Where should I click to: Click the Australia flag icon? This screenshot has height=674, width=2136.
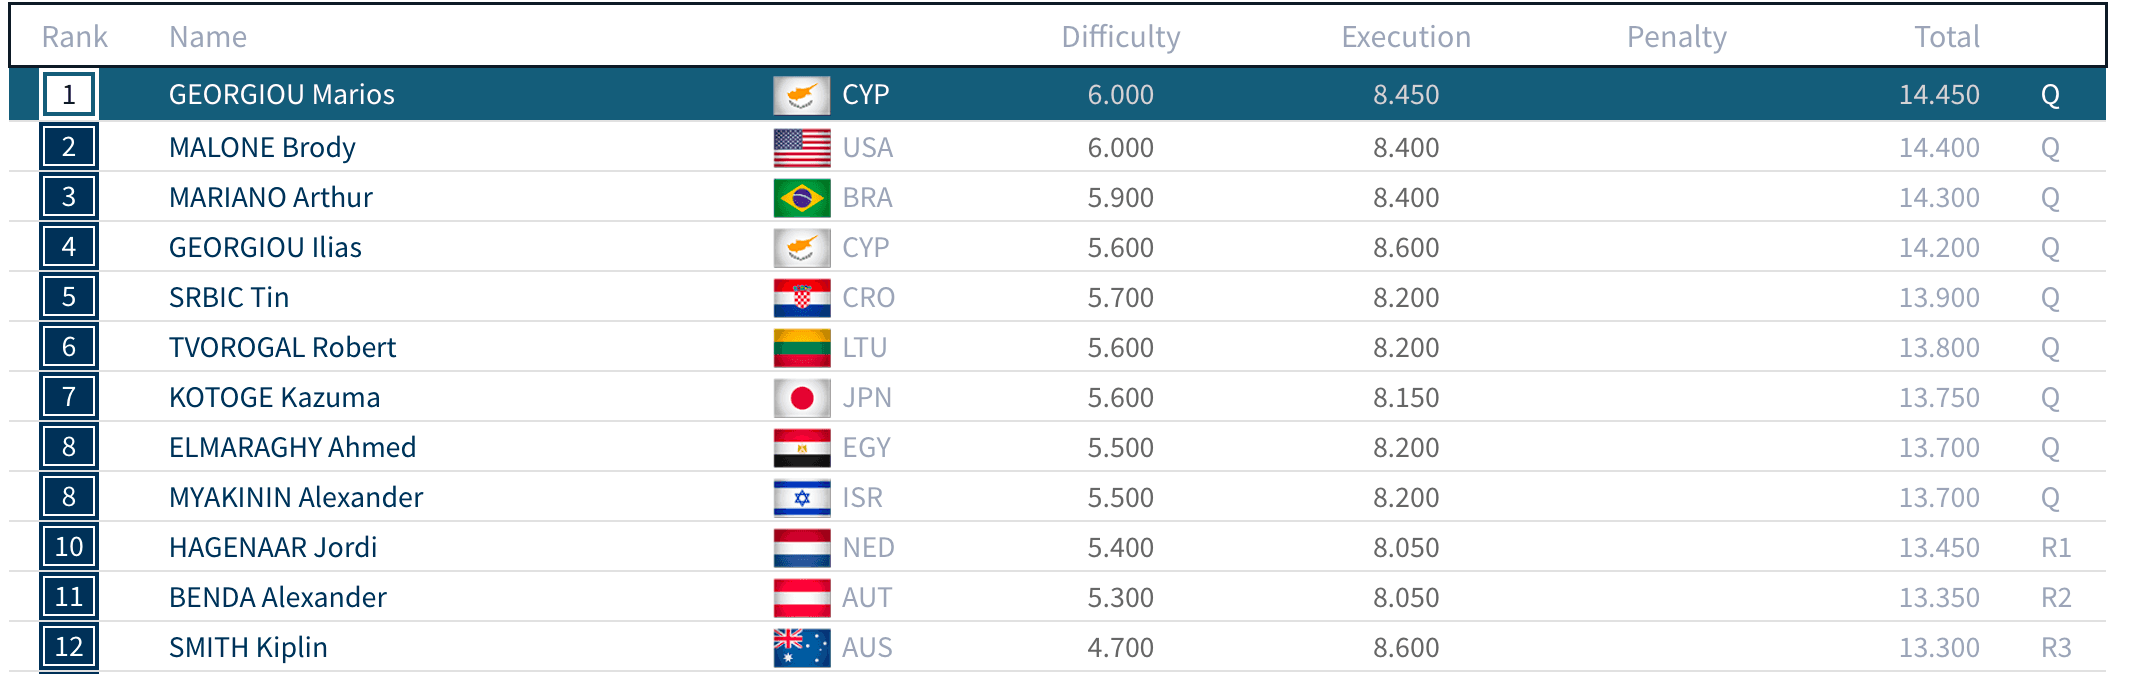[x=801, y=648]
